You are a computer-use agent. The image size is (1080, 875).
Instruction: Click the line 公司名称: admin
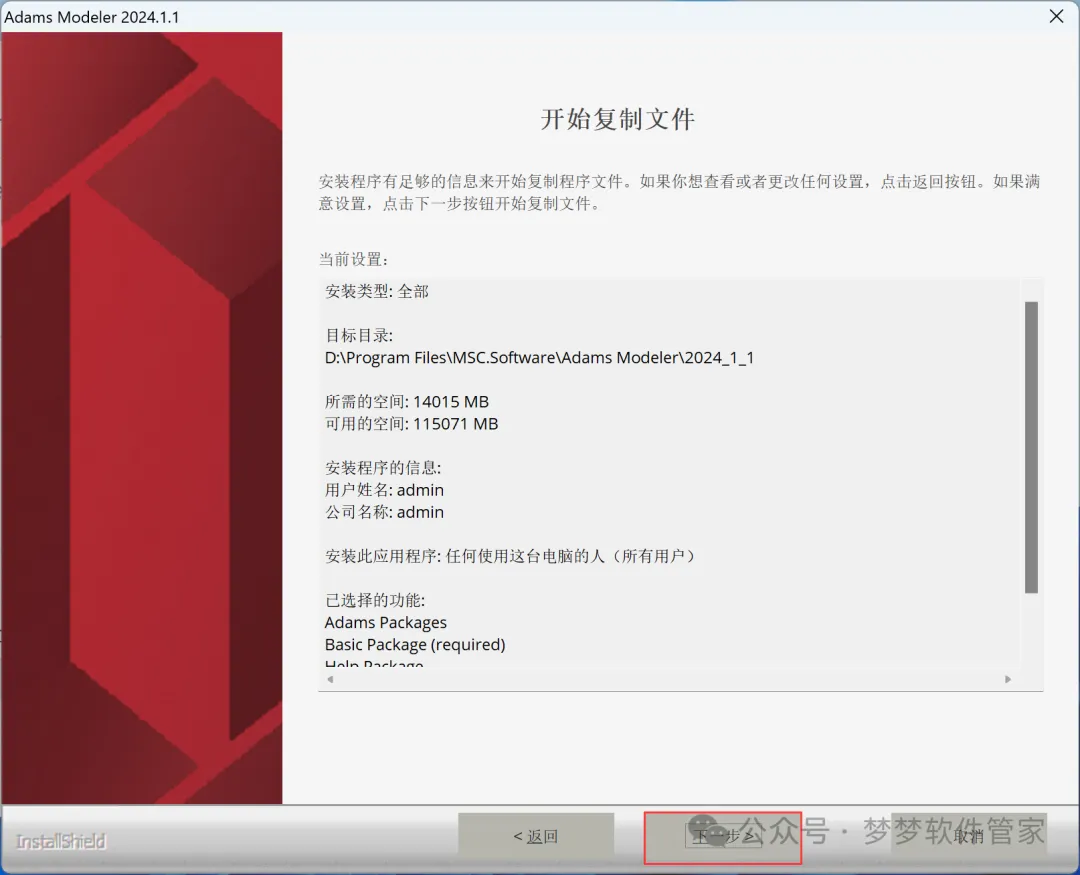(x=384, y=512)
